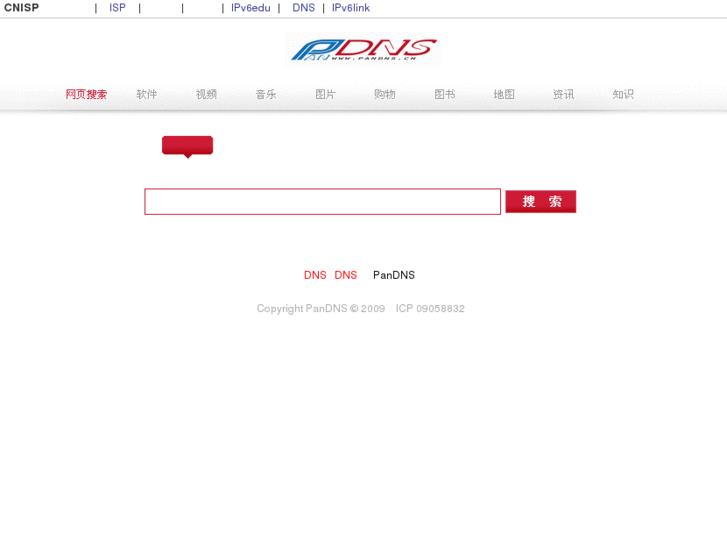Switch to the 图片 tab
This screenshot has height=545, width=727.
[325, 94]
